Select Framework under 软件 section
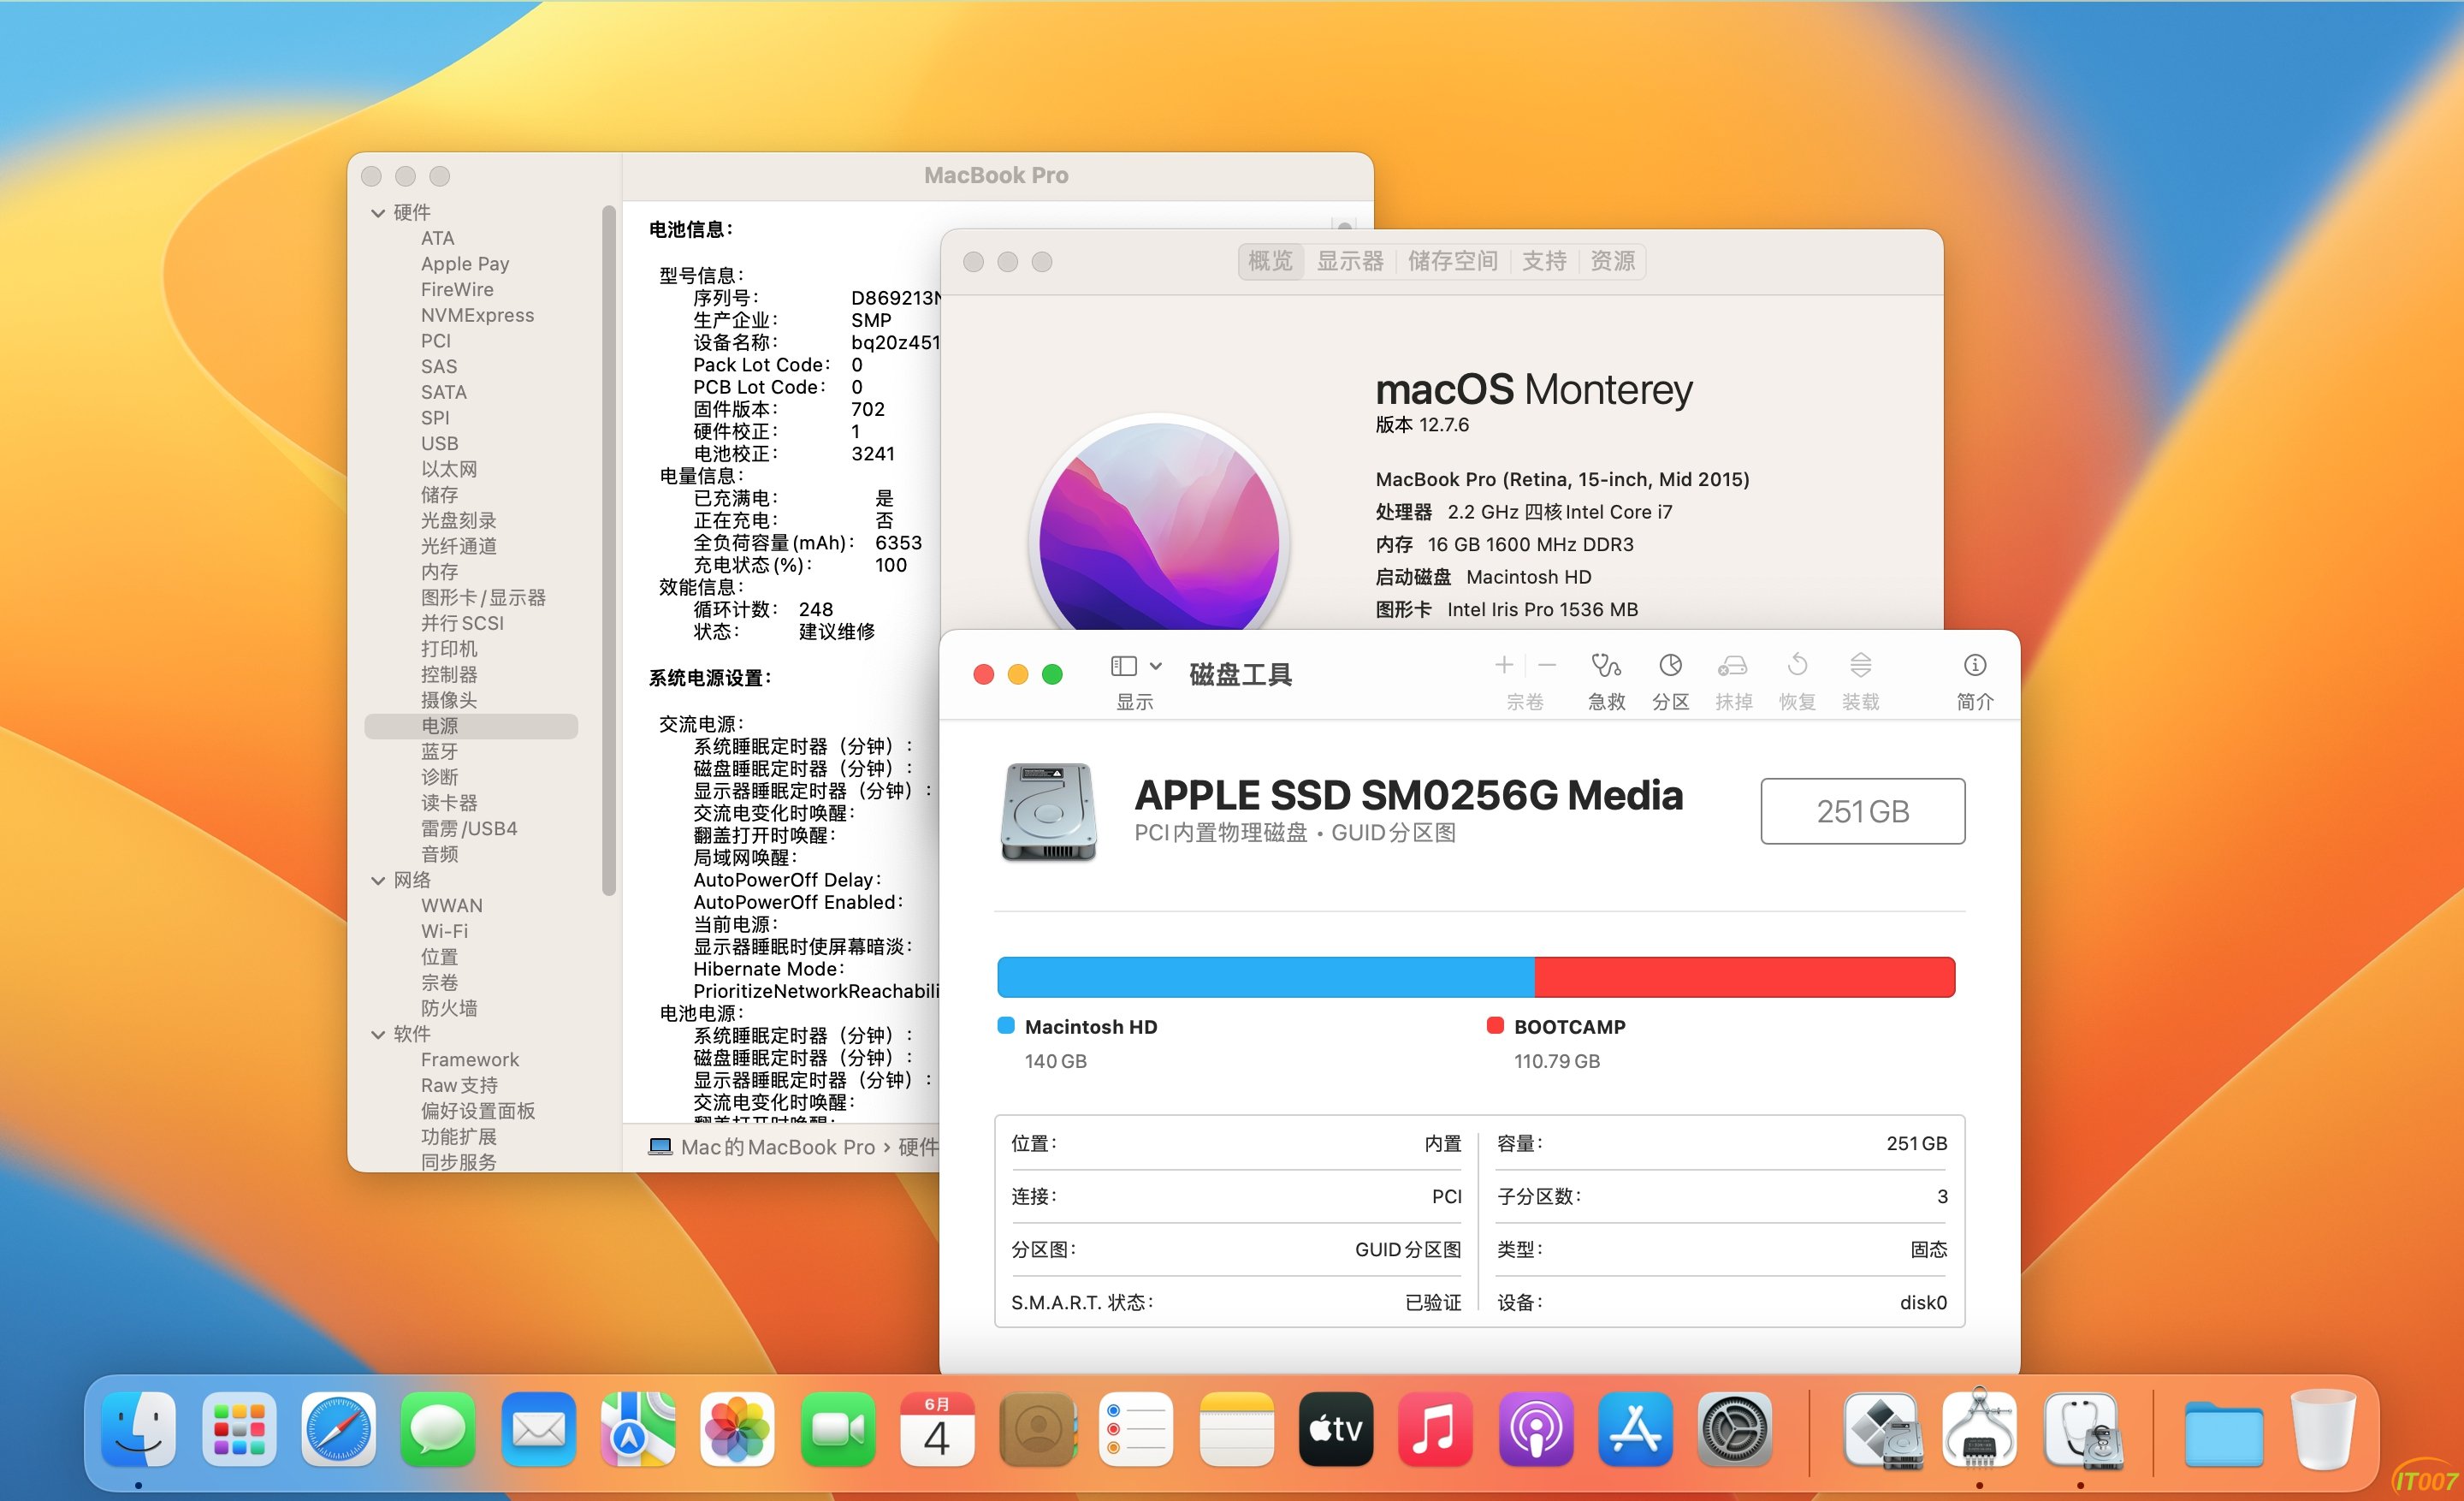The height and width of the screenshot is (1501, 2464). pos(470,1059)
